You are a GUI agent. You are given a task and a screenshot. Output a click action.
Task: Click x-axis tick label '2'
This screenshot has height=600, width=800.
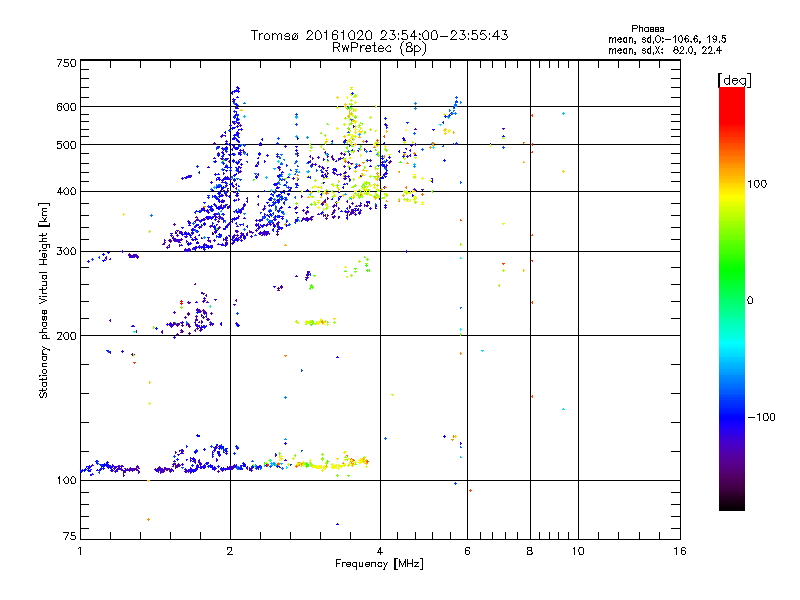pyautogui.click(x=230, y=551)
